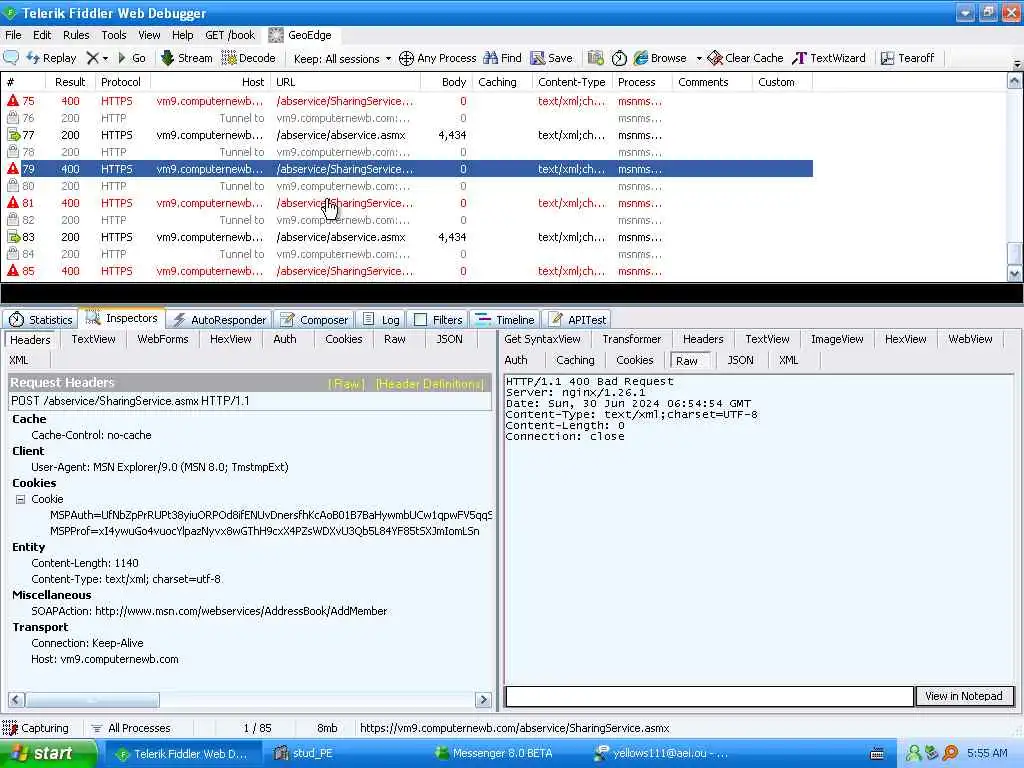Viewport: 1024px width, 768px height.
Task: Click the GET /book menu item
Action: (x=230, y=35)
